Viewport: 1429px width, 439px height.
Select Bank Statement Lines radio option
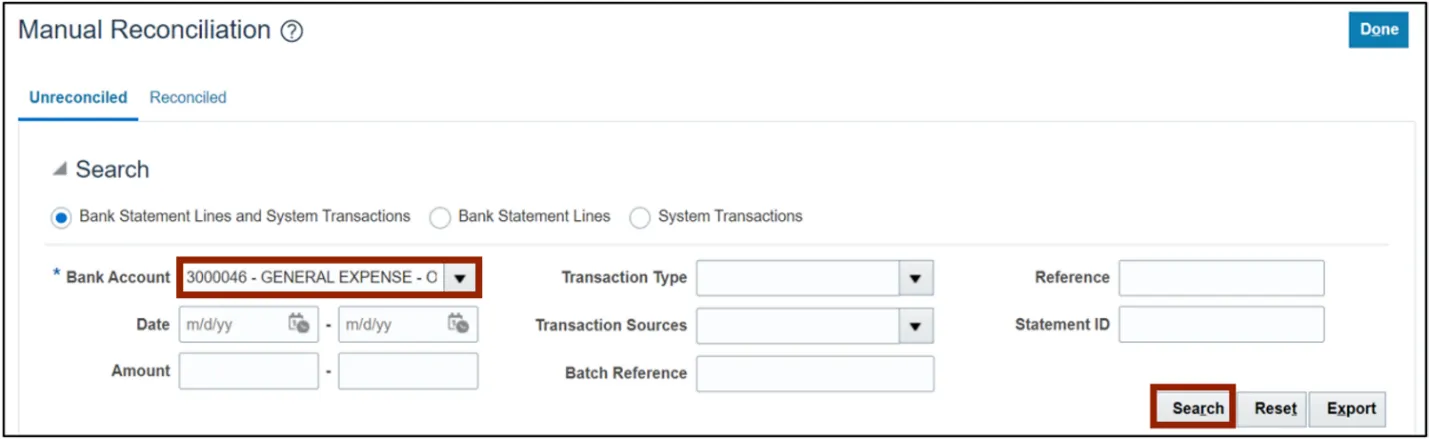[440, 217]
